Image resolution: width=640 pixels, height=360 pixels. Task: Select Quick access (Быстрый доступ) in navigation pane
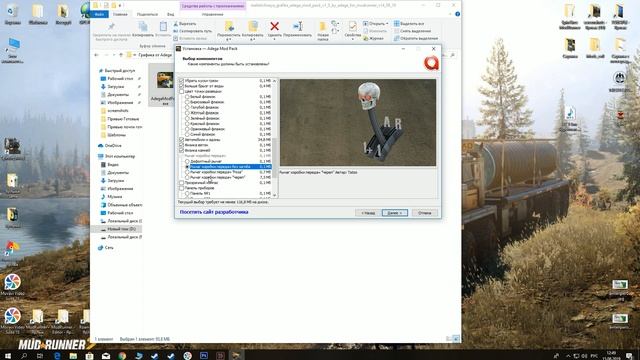(x=117, y=71)
